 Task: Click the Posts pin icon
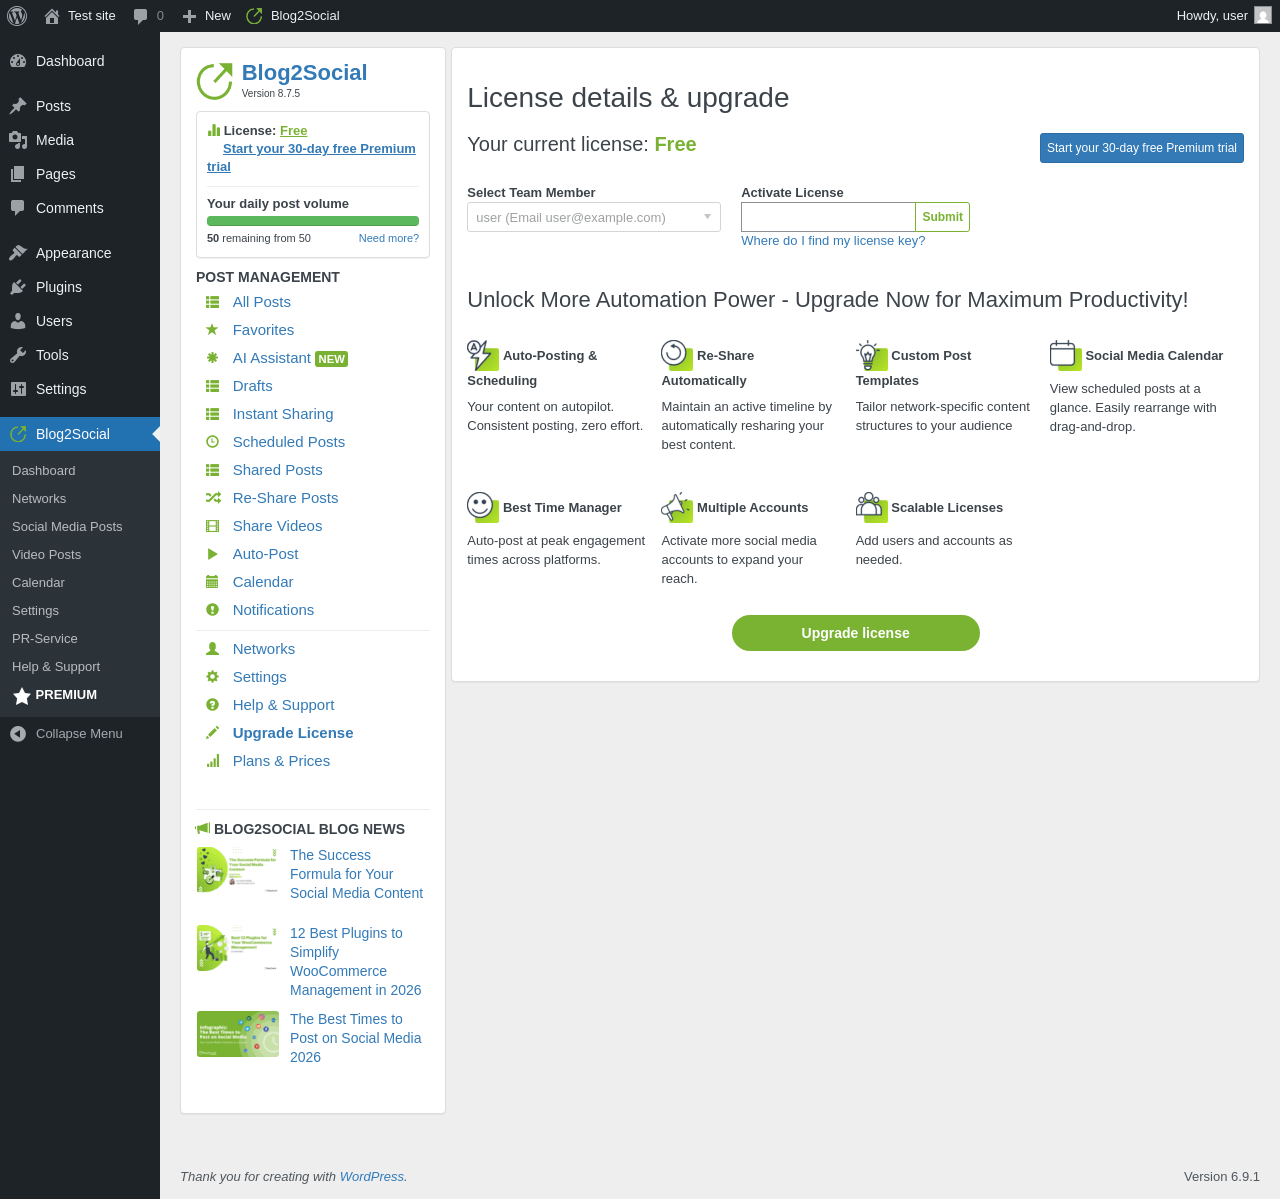pyautogui.click(x=18, y=106)
